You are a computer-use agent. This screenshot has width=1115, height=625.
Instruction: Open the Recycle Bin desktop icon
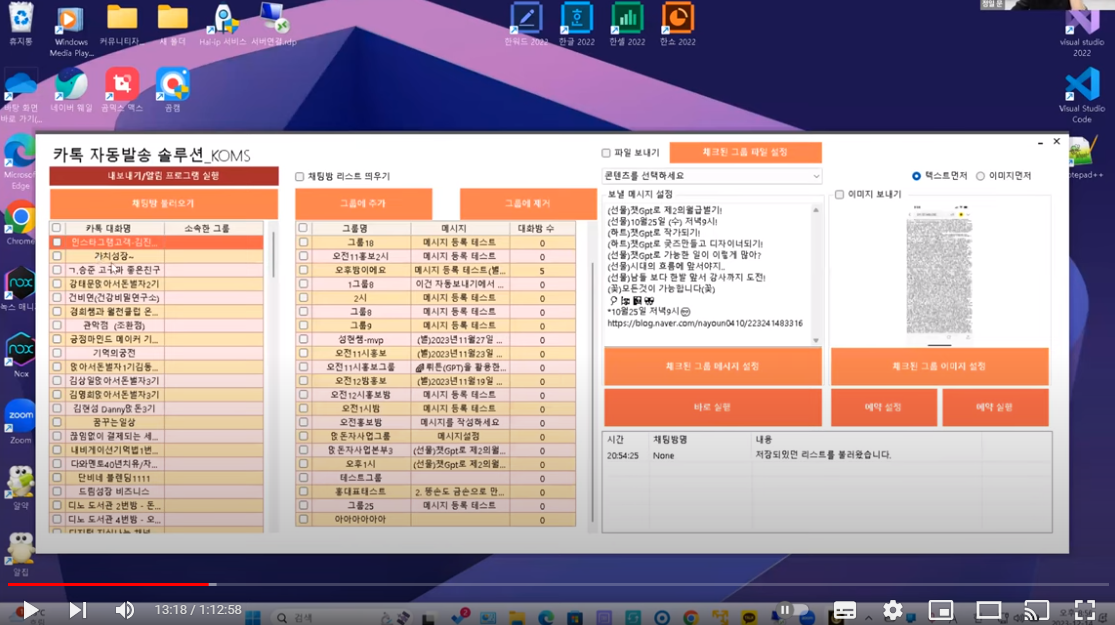click(x=21, y=23)
